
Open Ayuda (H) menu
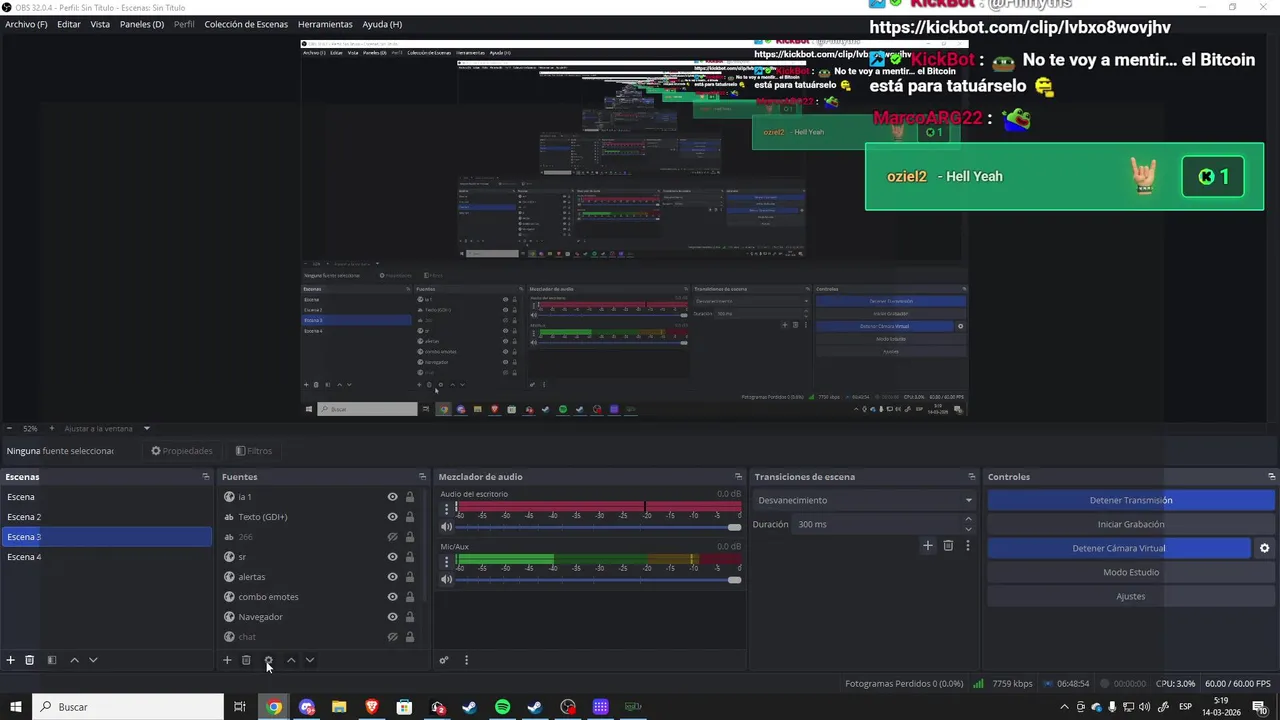[382, 24]
